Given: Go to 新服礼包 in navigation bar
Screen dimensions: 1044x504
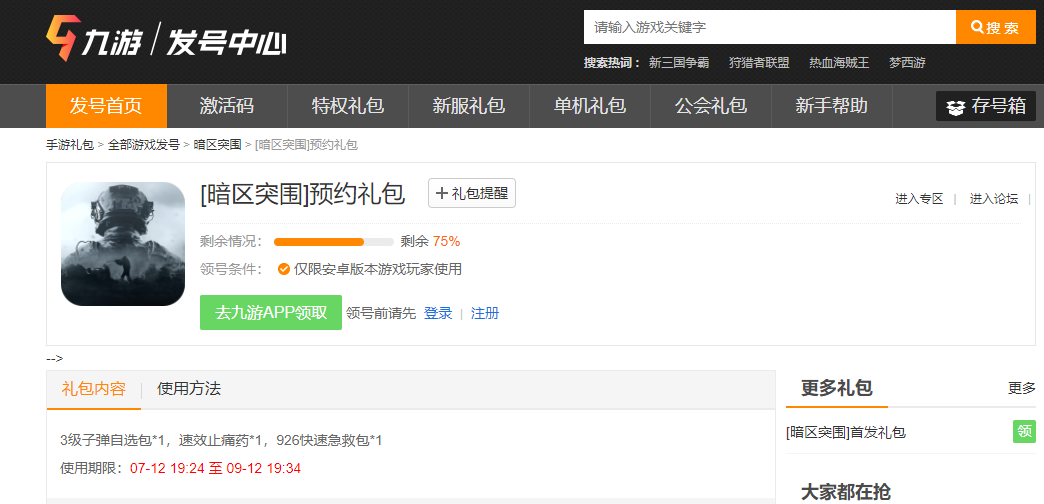Looking at the screenshot, I should 469,106.
